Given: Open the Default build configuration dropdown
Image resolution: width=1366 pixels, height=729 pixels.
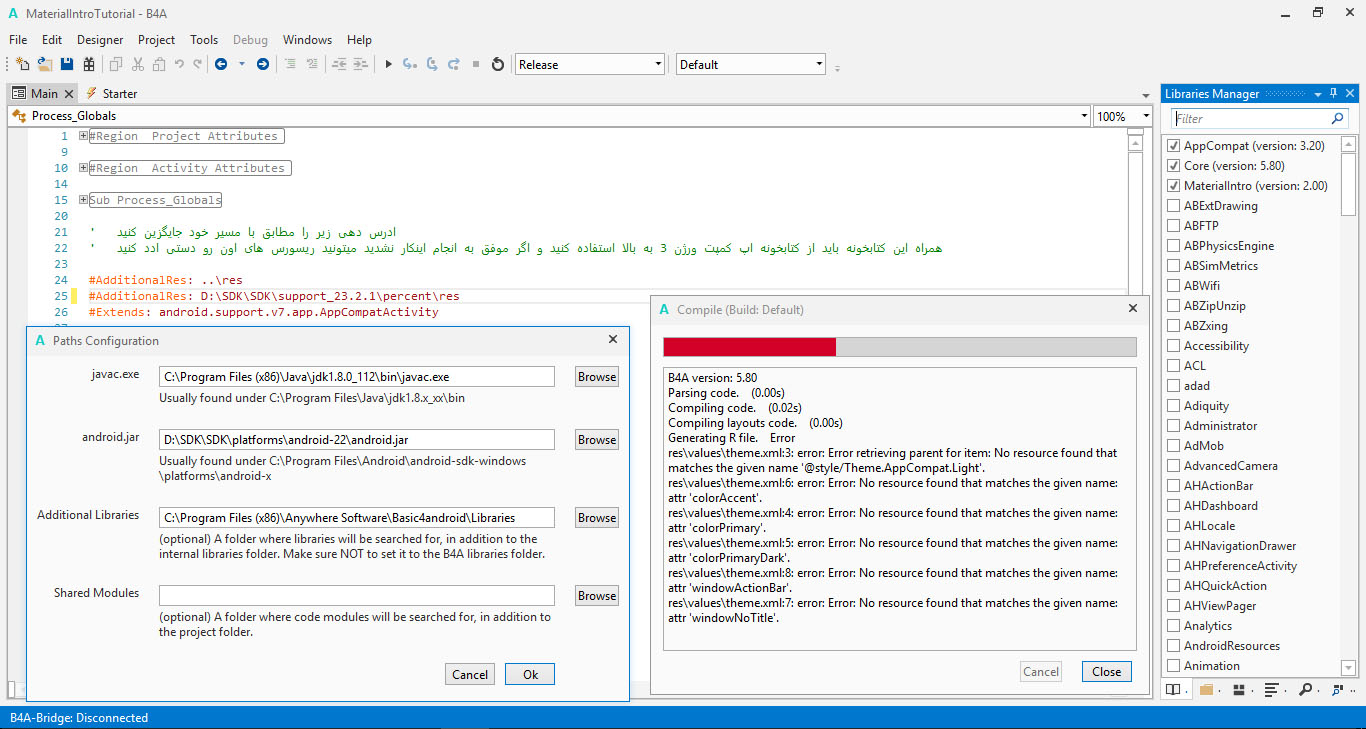Looking at the screenshot, I should click(x=751, y=64).
